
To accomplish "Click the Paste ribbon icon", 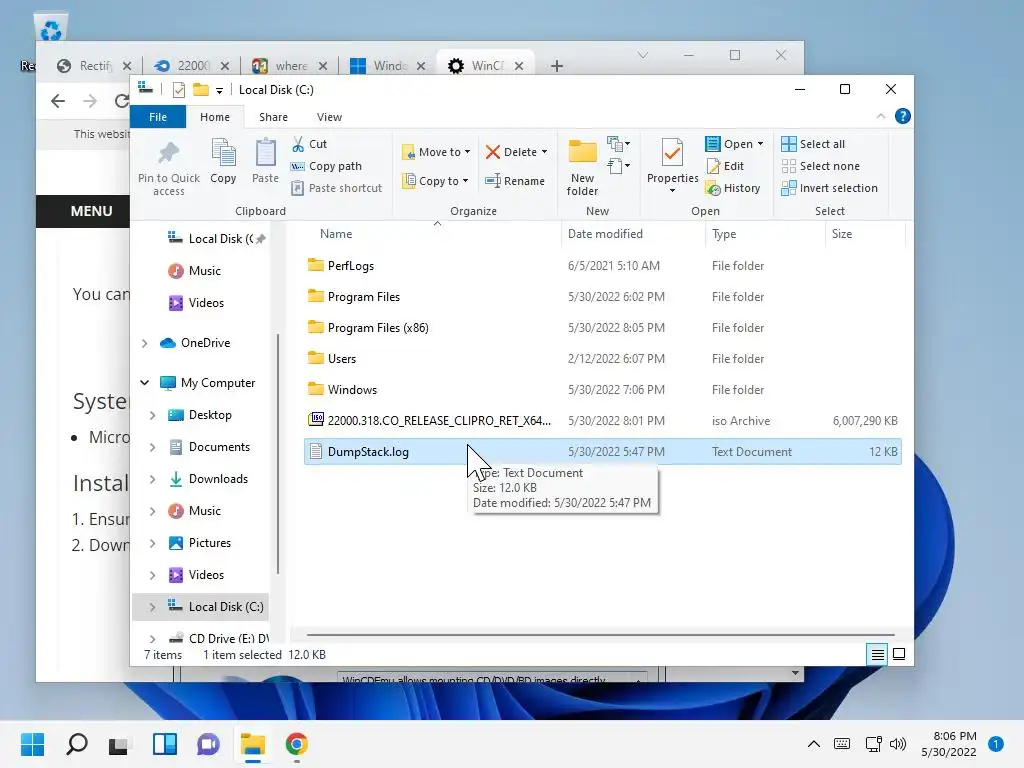I will pos(265,153).
